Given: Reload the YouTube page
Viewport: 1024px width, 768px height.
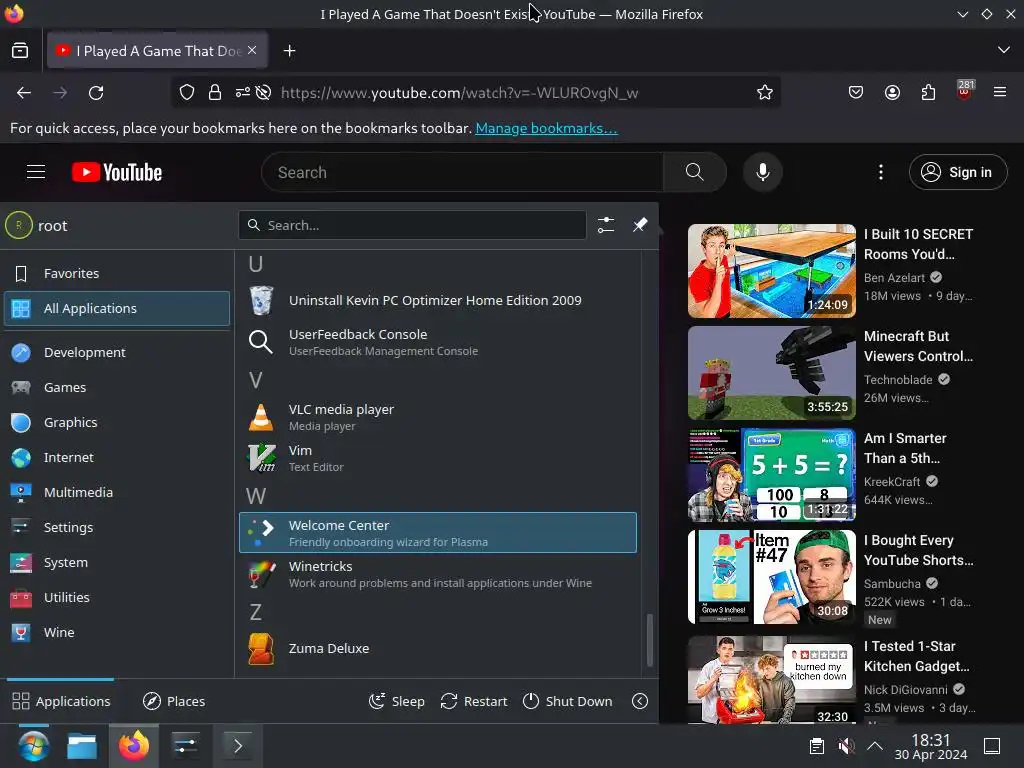Looking at the screenshot, I should pyautogui.click(x=96, y=93).
